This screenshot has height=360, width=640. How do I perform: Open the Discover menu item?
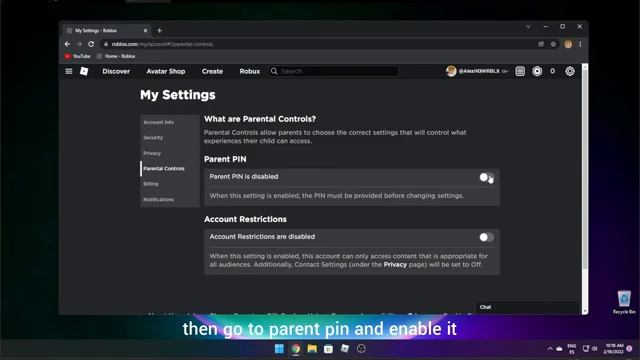[x=116, y=71]
